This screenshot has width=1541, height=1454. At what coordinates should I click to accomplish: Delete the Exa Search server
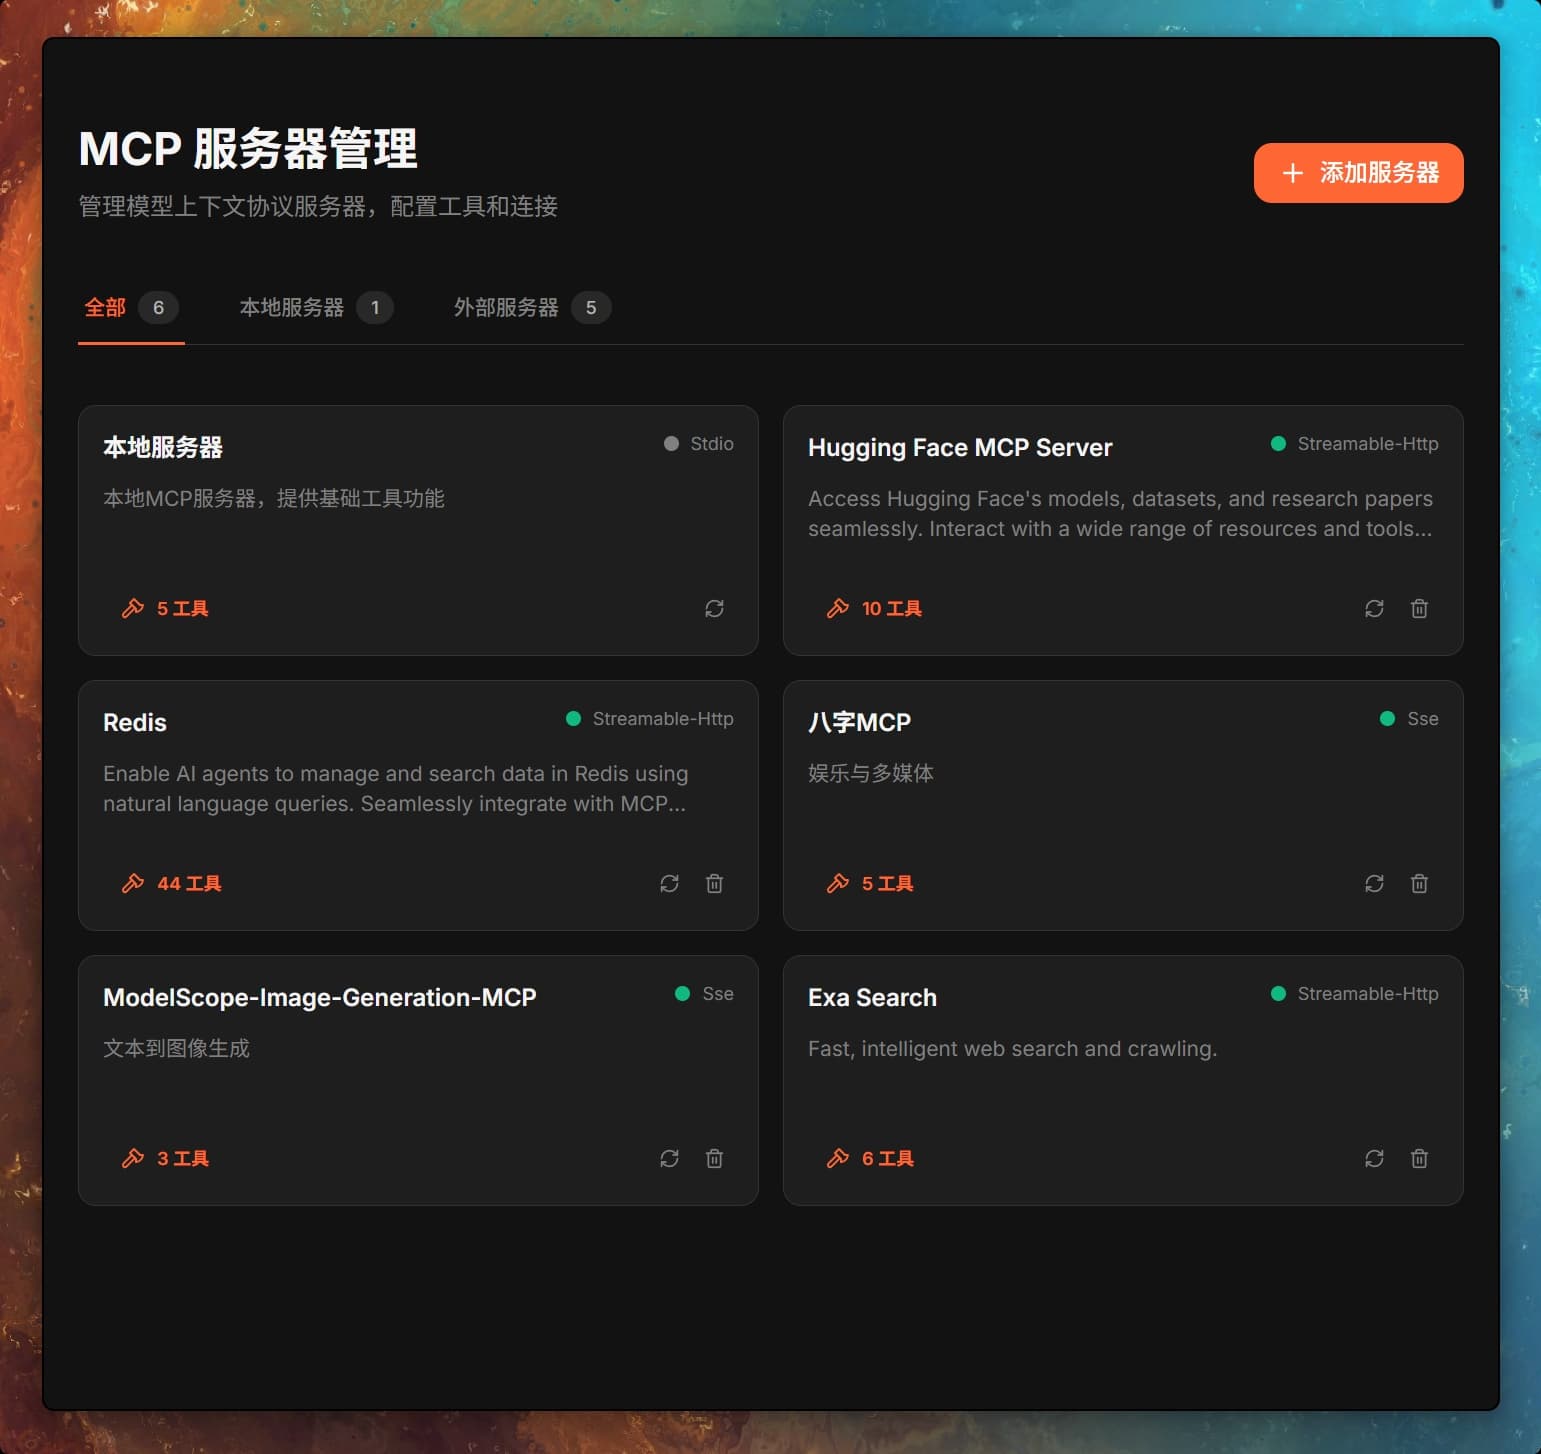[x=1419, y=1158]
